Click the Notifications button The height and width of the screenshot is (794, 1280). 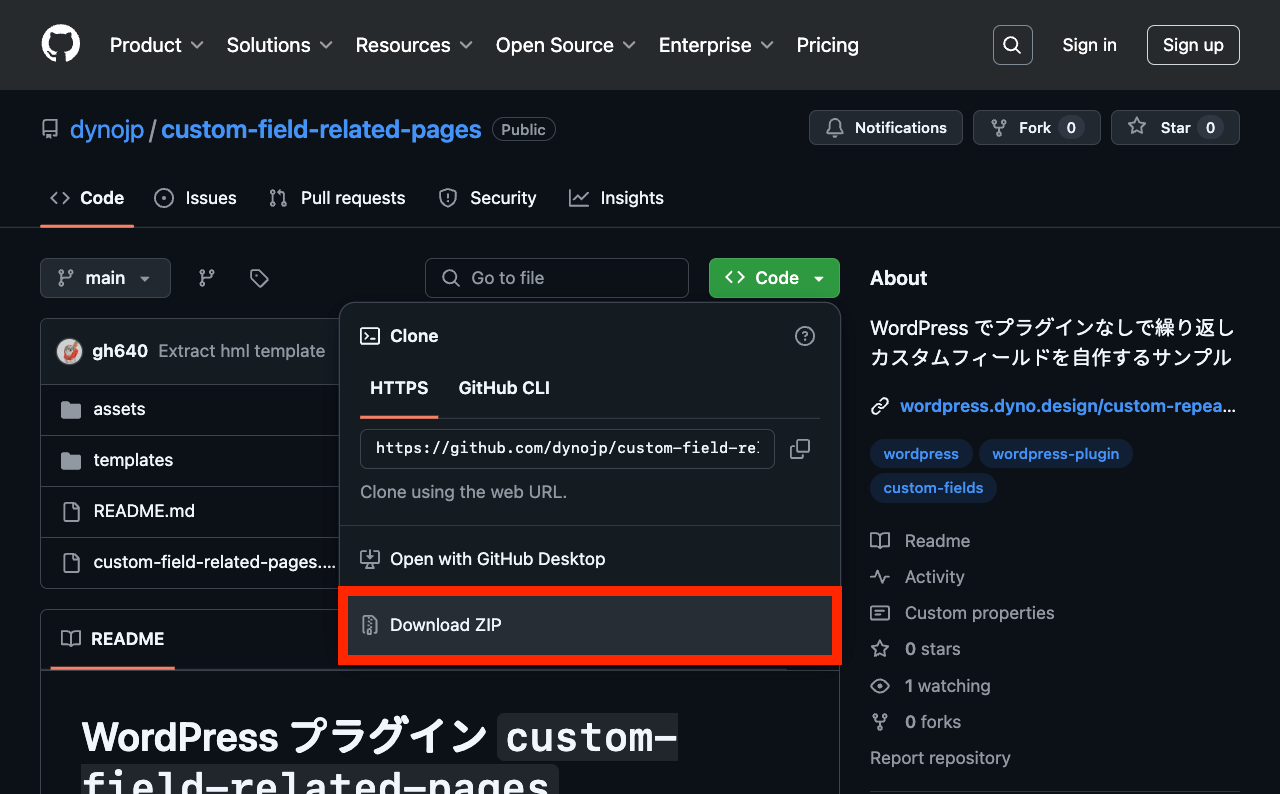886,128
